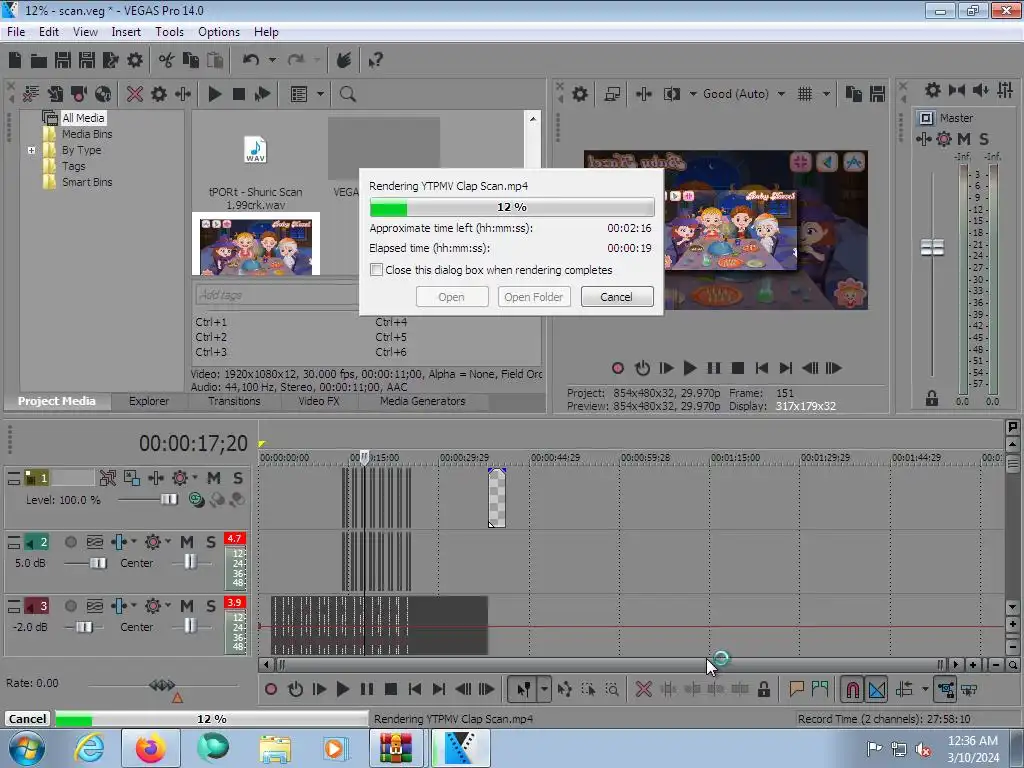Click the Insert Region icon in timeline toolbar
This screenshot has width=1024, height=768.
point(820,689)
